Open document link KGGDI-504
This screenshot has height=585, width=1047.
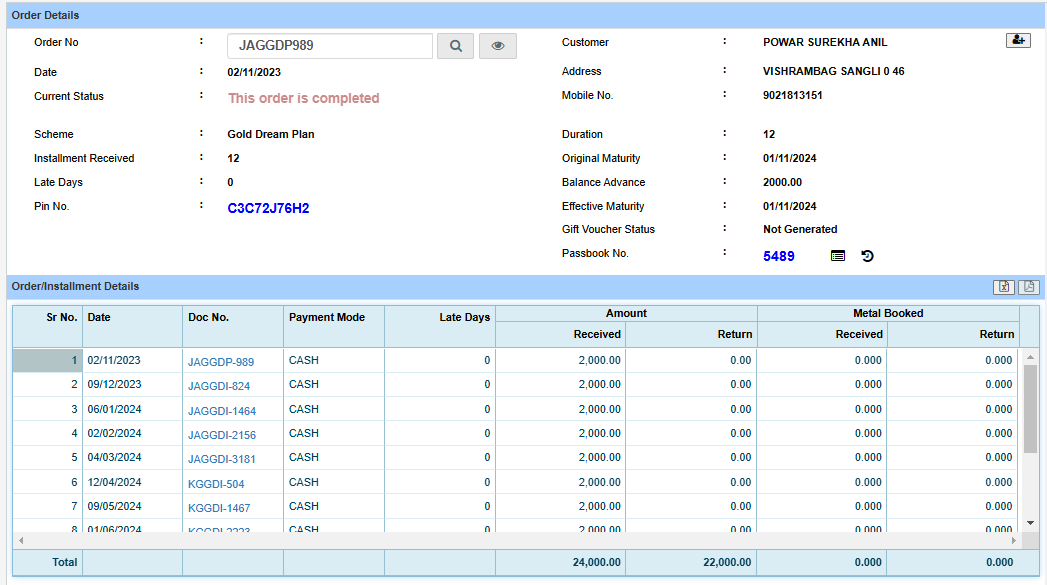[216, 483]
